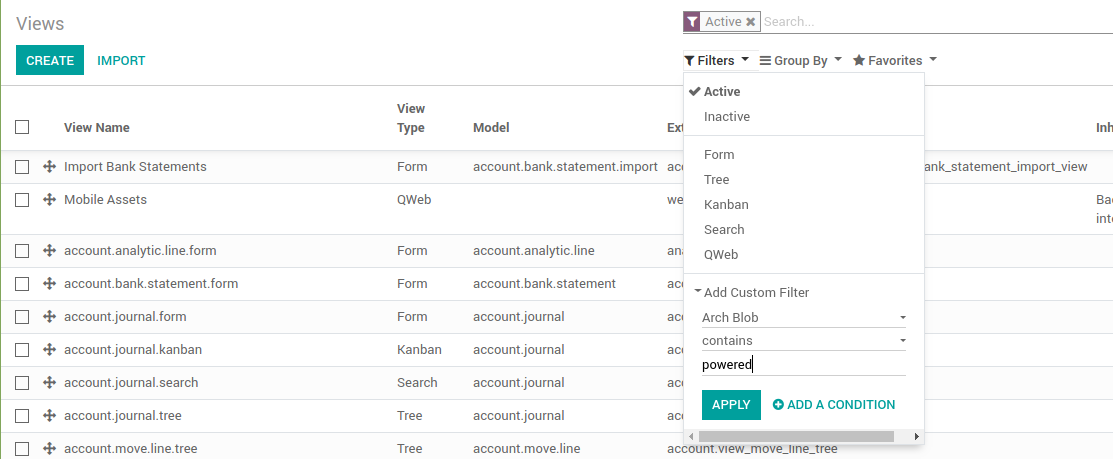
Task: Click plus icon to add a condition
Action: pyautogui.click(x=778, y=405)
